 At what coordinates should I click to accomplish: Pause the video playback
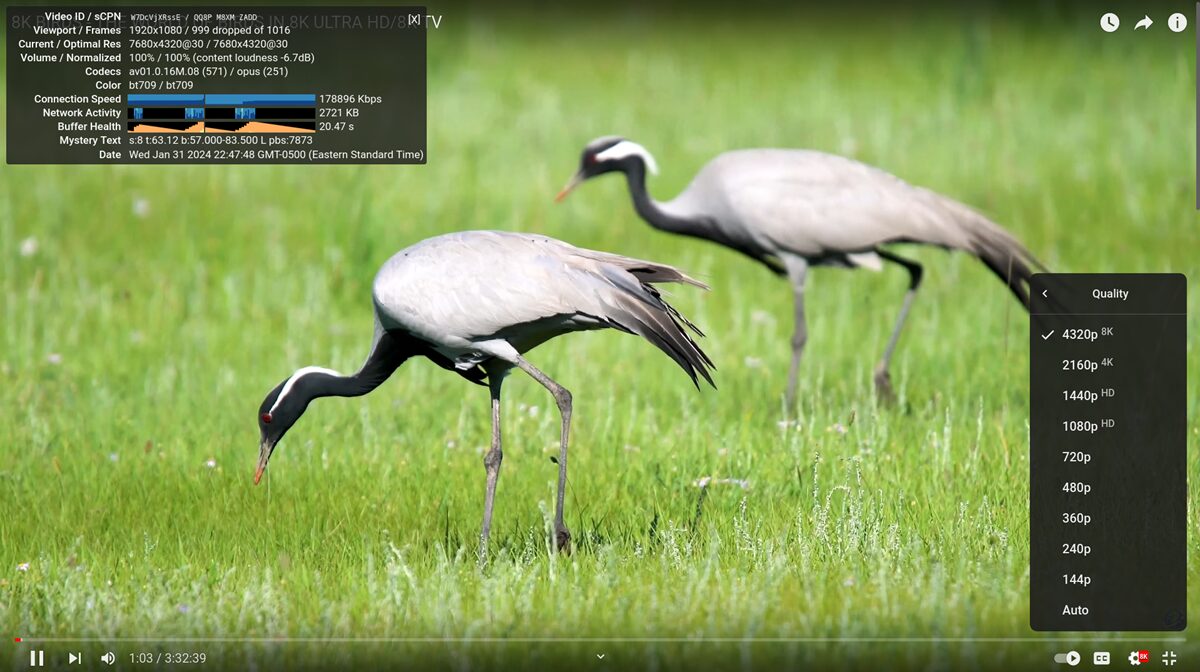pos(37,658)
